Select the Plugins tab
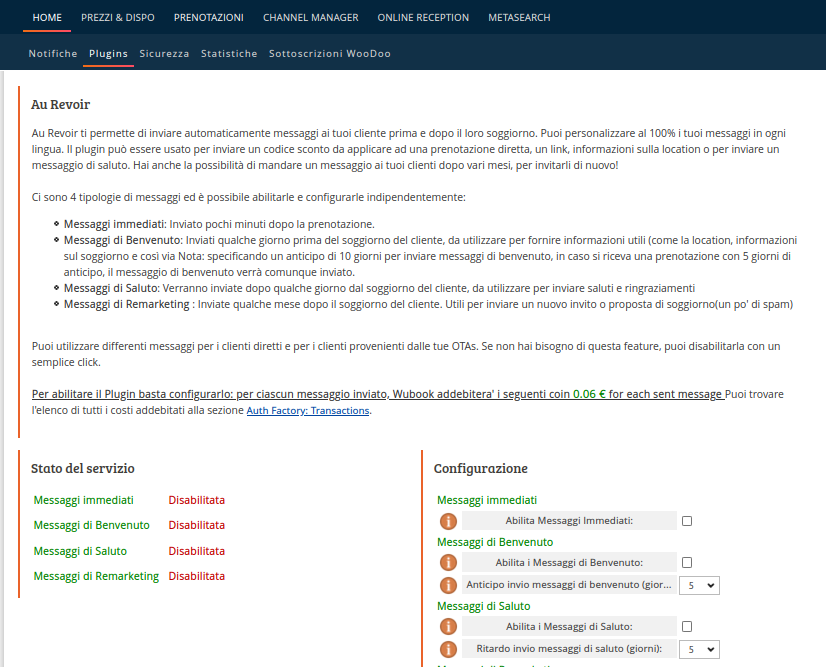This screenshot has width=826, height=667. tap(109, 53)
